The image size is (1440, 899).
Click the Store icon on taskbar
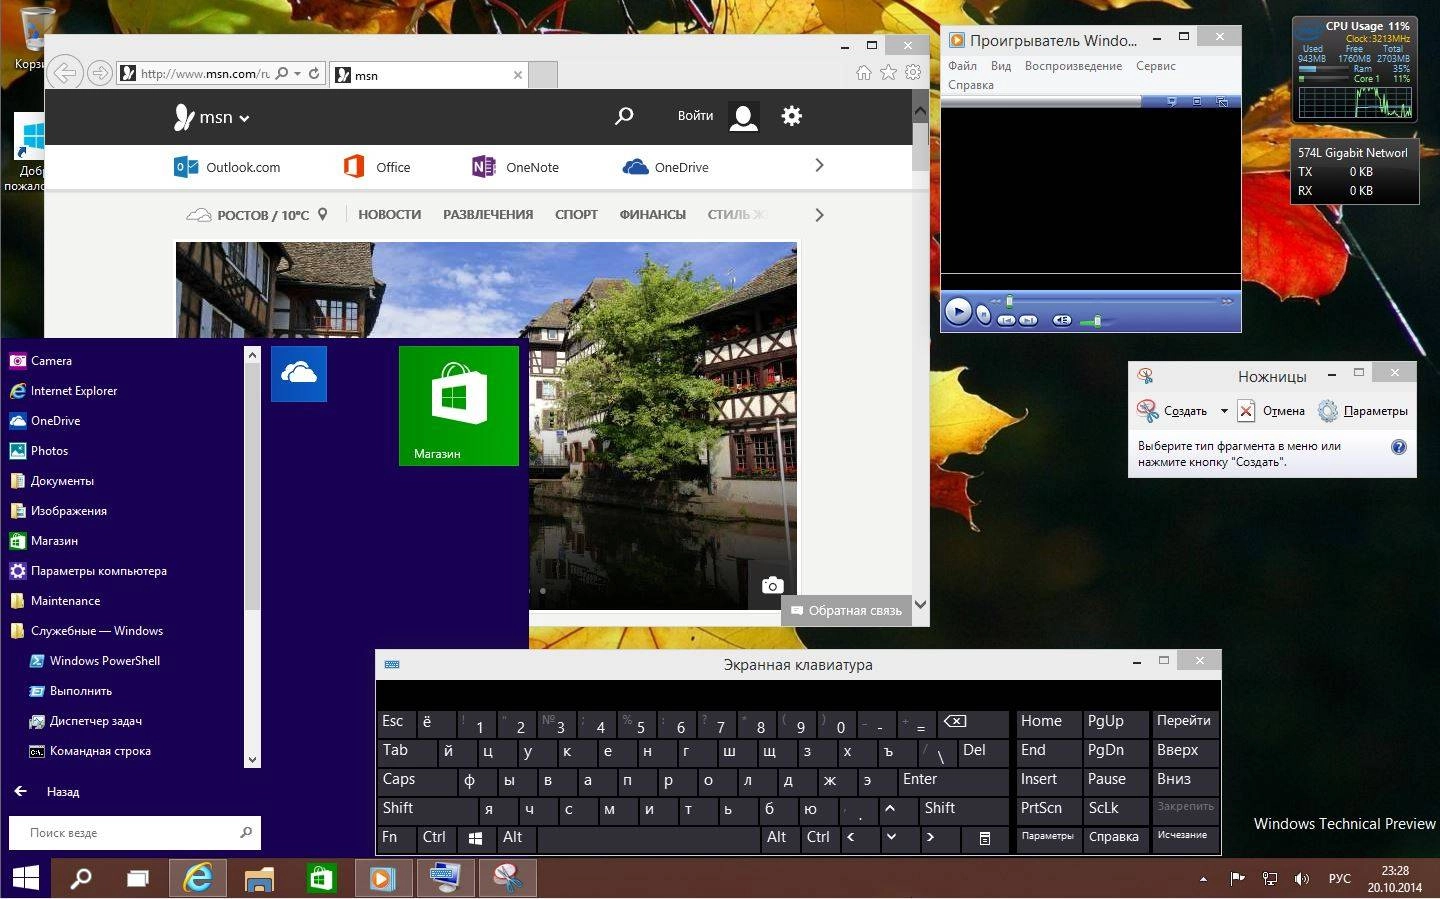tap(320, 878)
